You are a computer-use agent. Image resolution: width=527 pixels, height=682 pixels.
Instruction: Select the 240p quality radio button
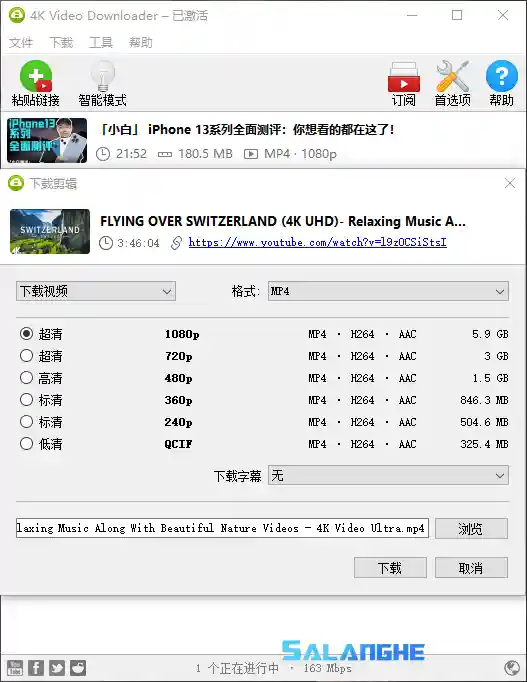(27, 421)
